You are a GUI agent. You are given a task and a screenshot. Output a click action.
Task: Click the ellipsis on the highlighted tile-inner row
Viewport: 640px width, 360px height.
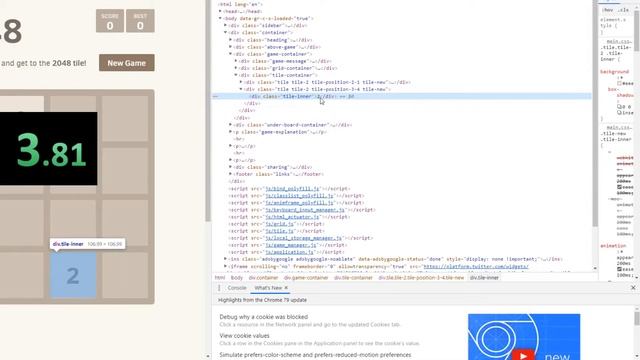[x=215, y=96]
